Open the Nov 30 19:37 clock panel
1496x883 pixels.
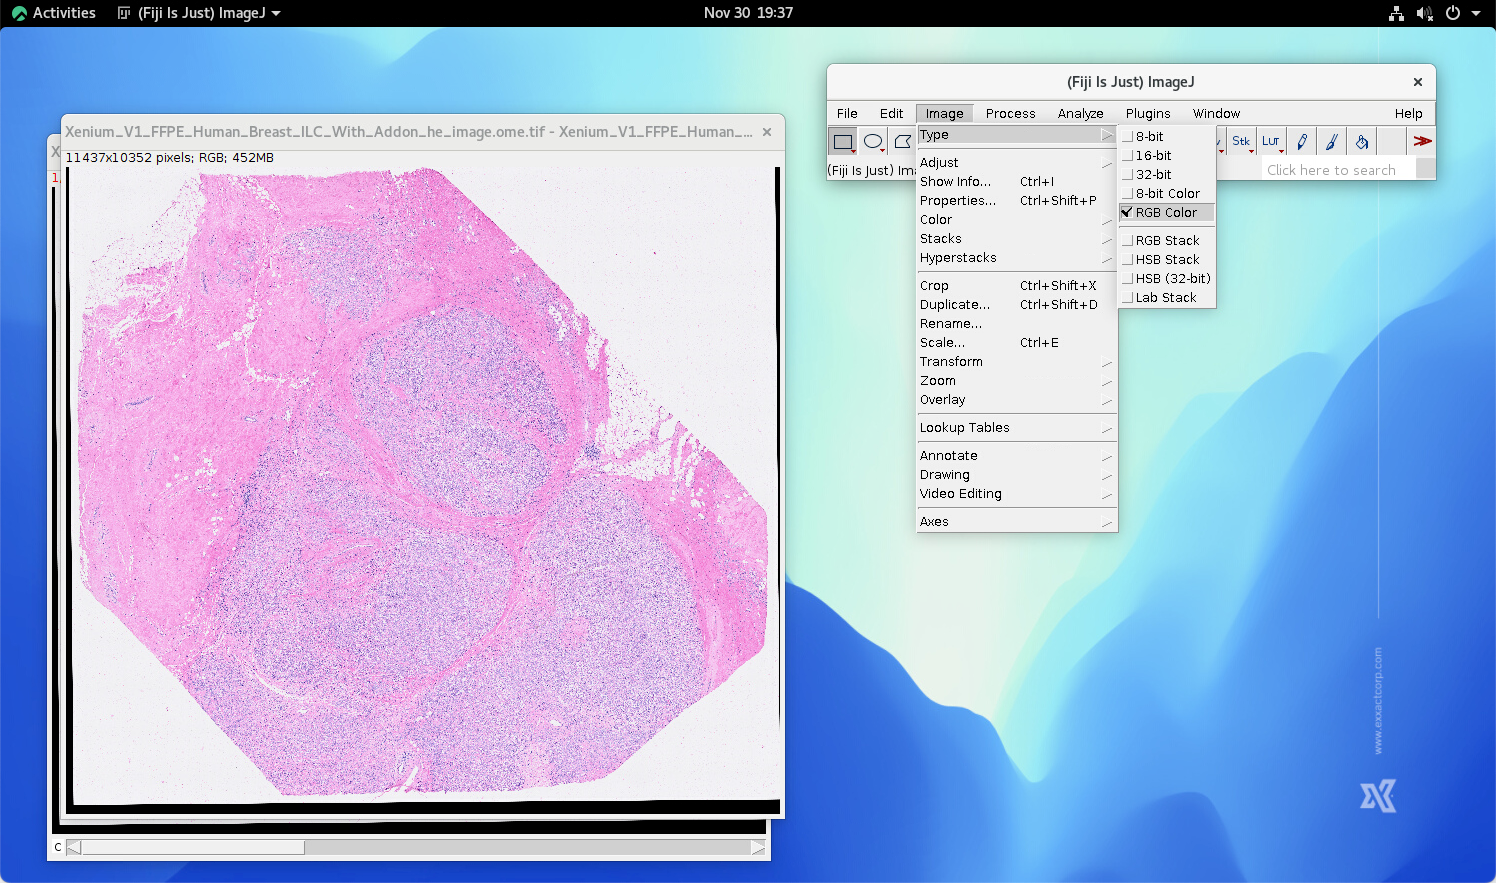coord(748,13)
